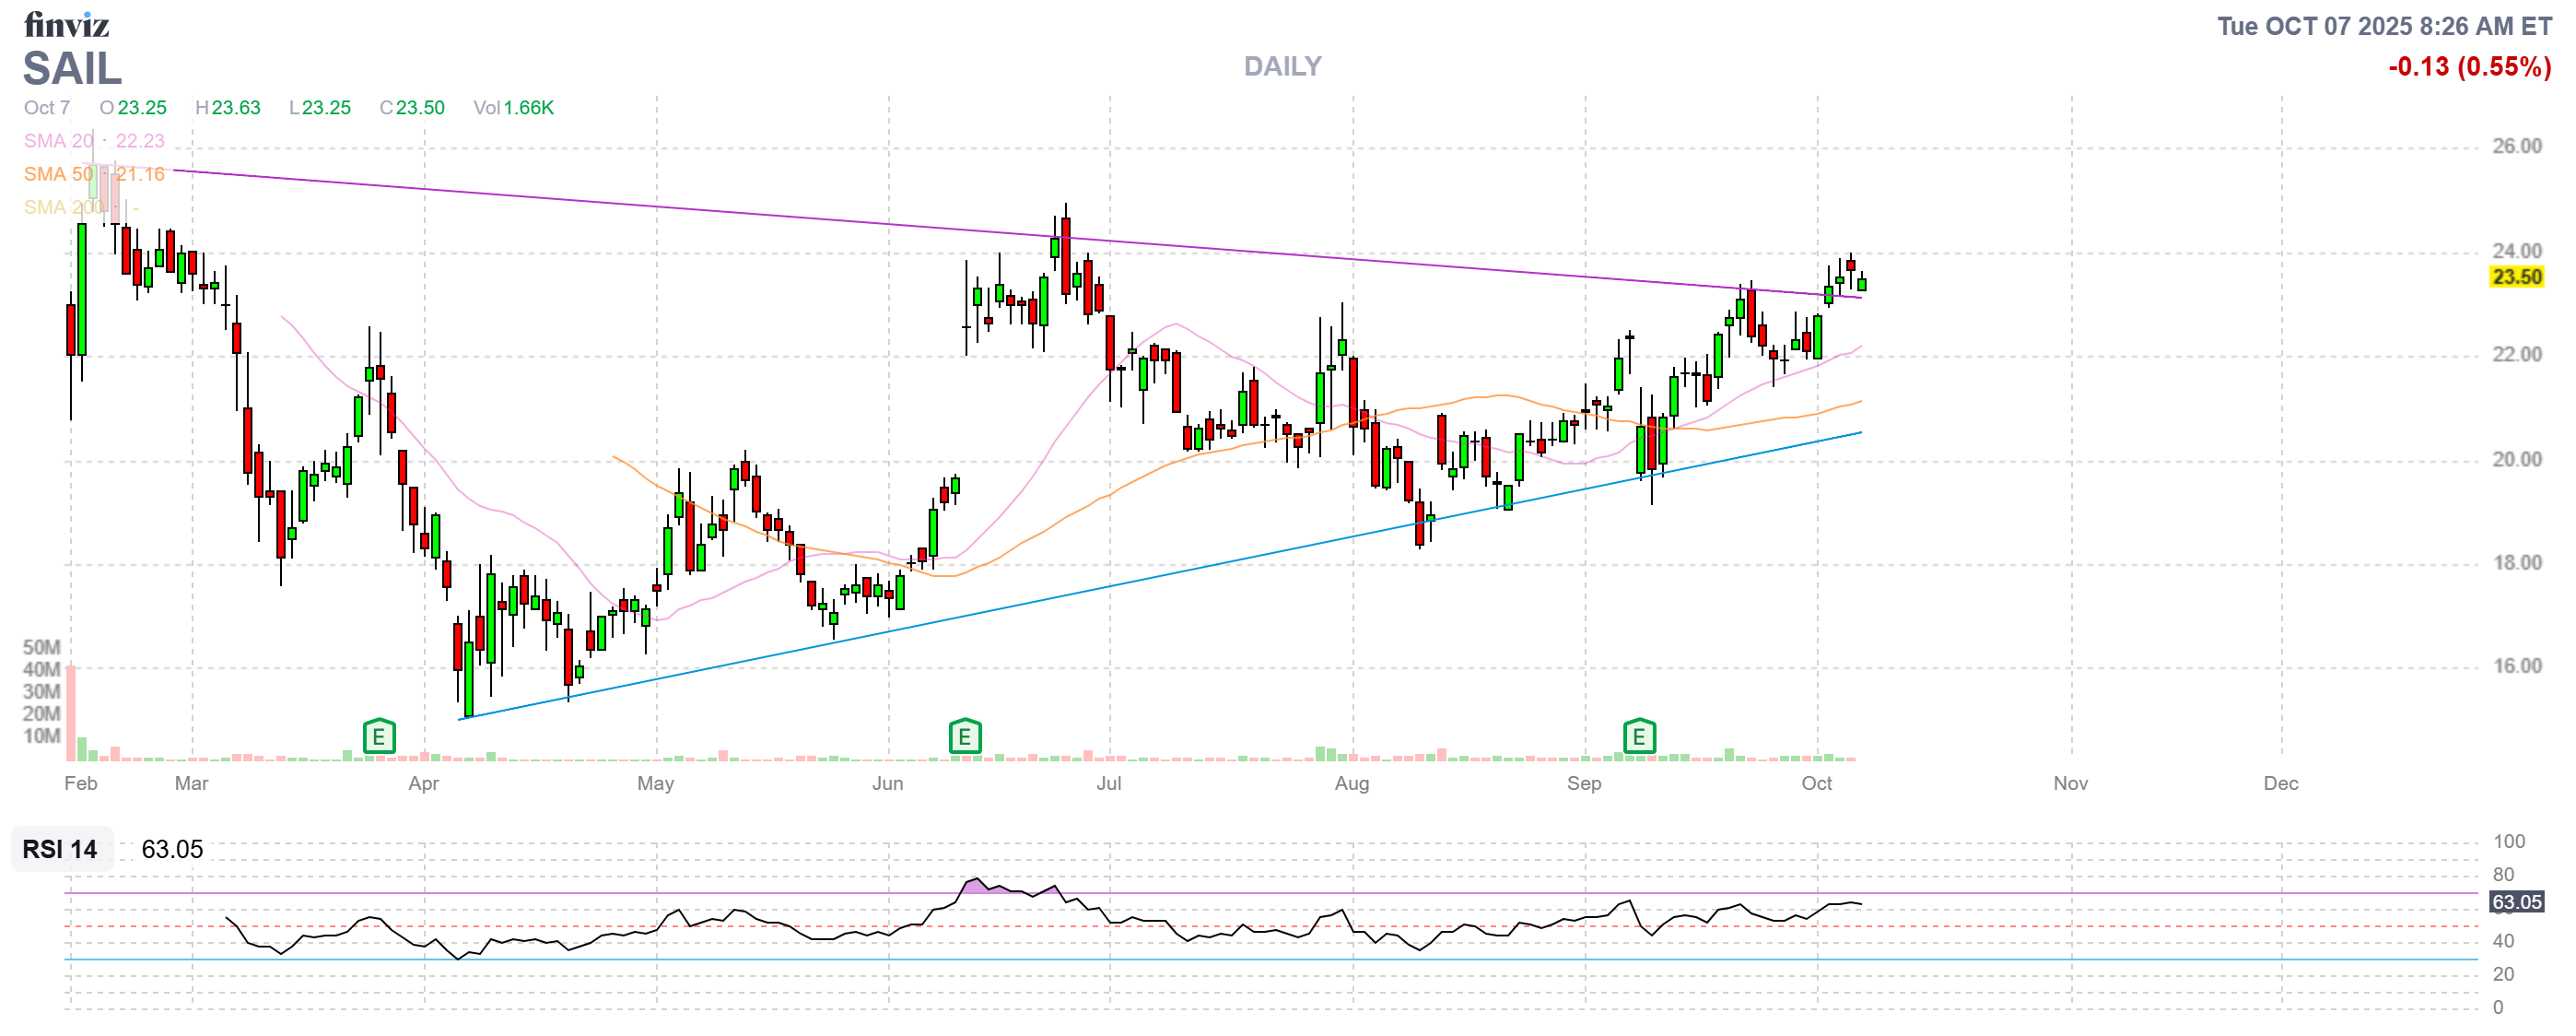Select the Oct label on time axis
This screenshot has height=1036, width=2576.
click(1816, 783)
